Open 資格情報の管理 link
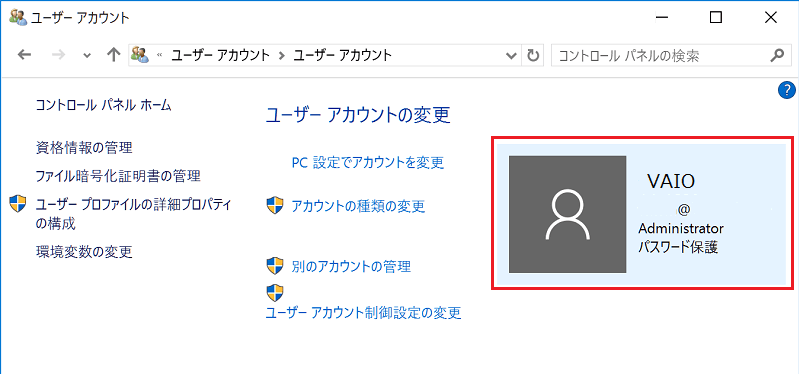799x374 pixels. 84,148
